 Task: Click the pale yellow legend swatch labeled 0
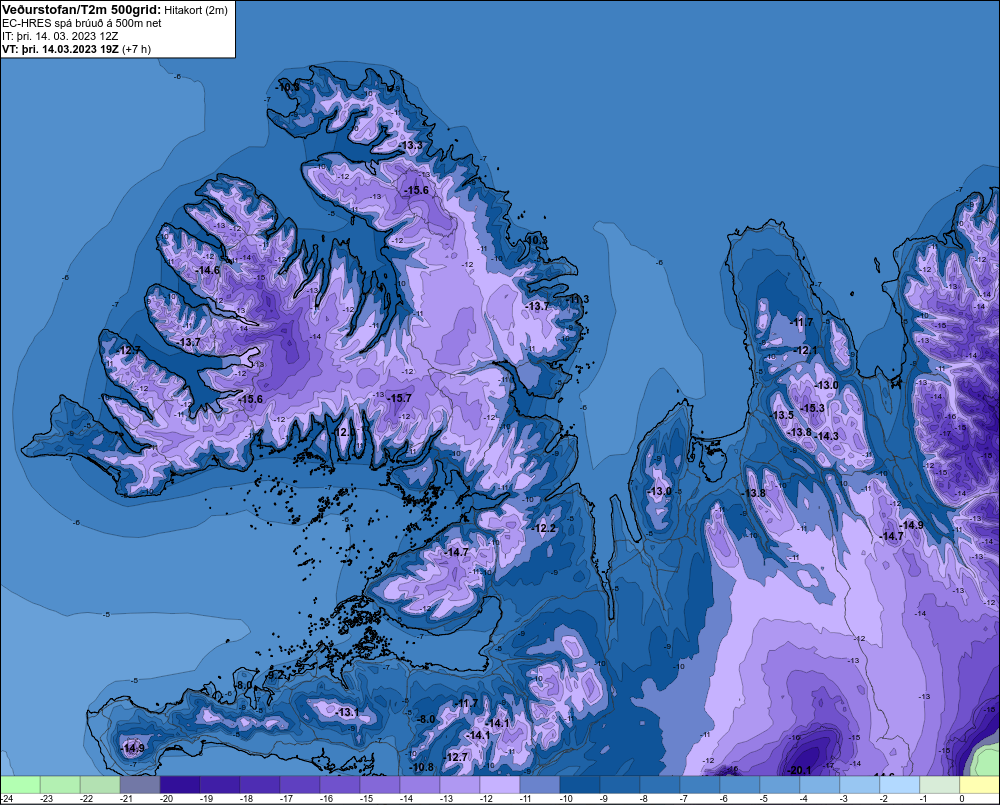pos(980,784)
